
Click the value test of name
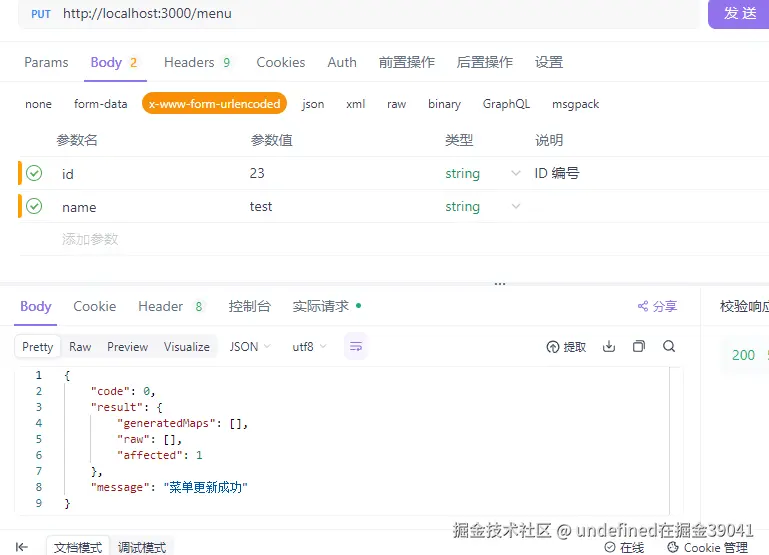[x=261, y=206]
